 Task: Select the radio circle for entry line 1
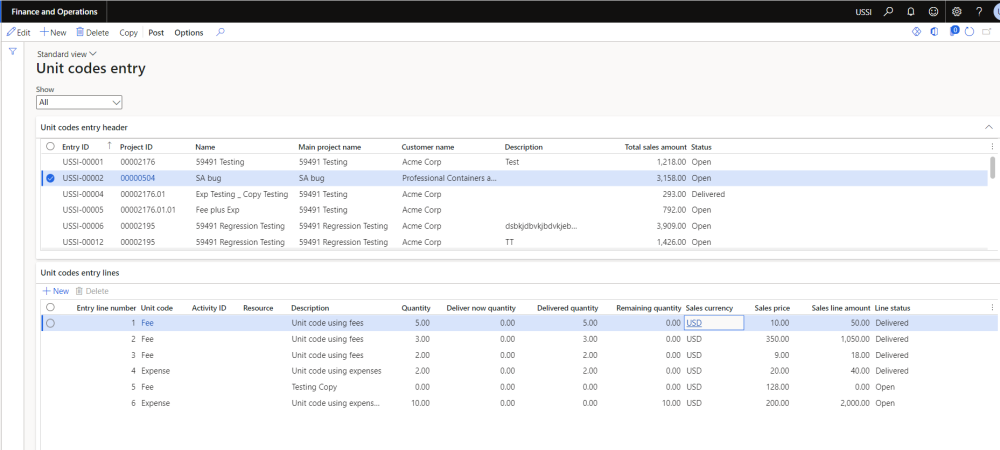point(50,324)
